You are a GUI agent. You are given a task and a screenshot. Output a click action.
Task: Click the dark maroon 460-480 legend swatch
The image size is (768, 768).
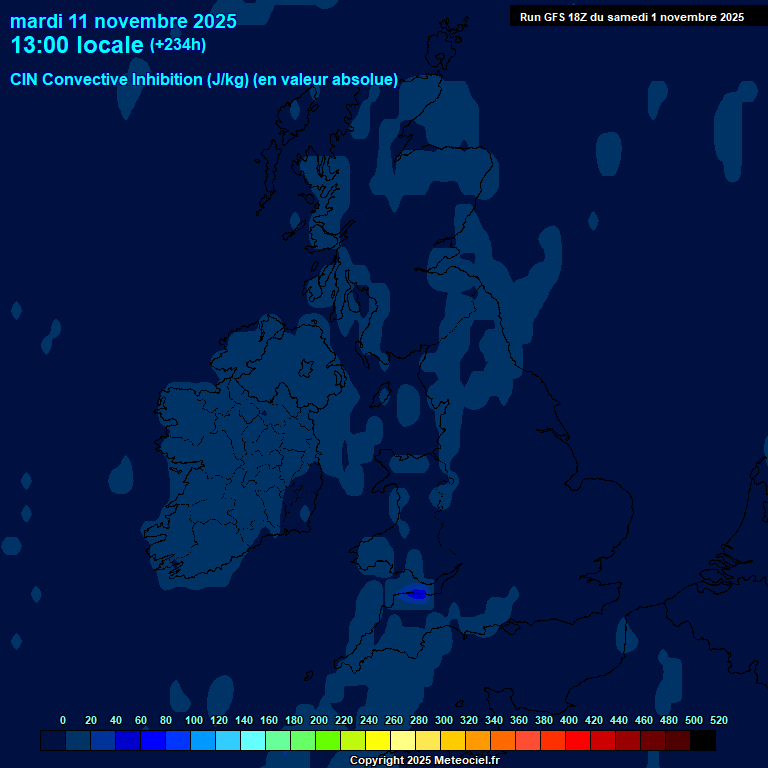pyautogui.click(x=652, y=740)
